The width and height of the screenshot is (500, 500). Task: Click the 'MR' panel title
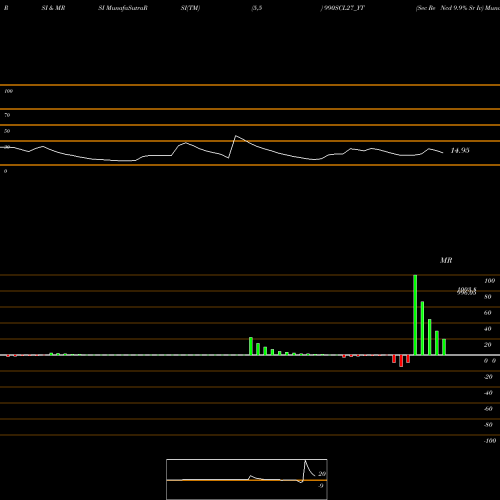[x=446, y=260]
